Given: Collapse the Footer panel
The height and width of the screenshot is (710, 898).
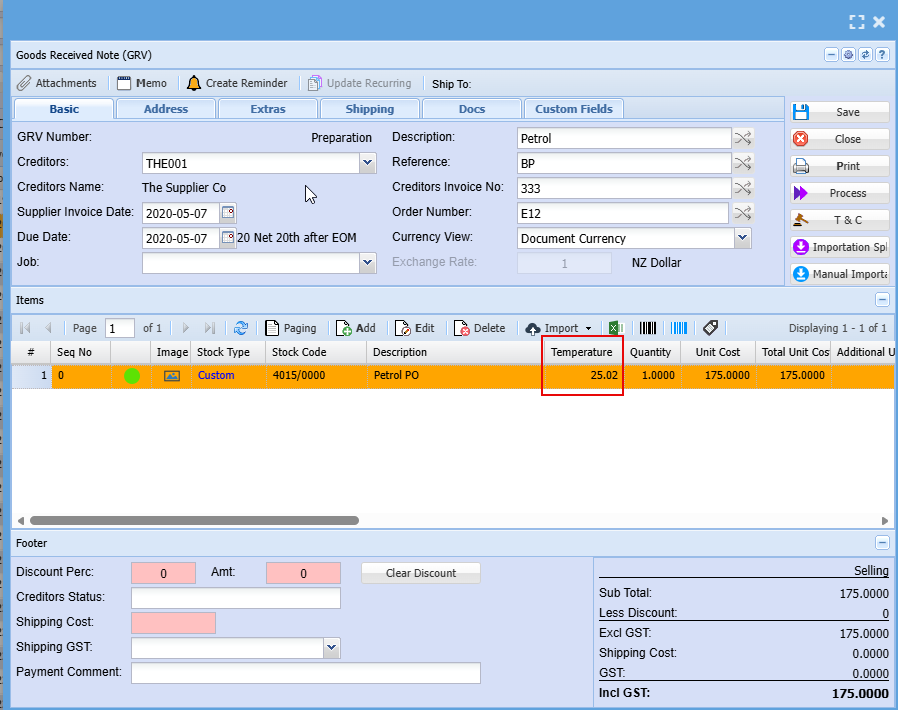Looking at the screenshot, I should tap(882, 543).
